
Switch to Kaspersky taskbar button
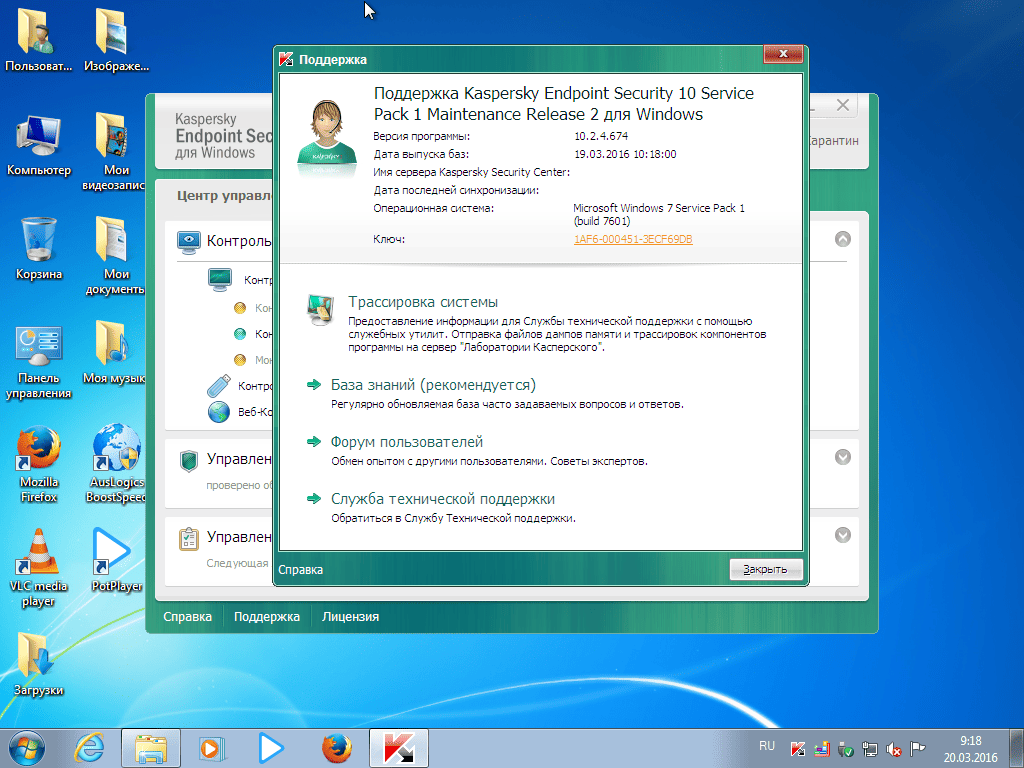[399, 748]
